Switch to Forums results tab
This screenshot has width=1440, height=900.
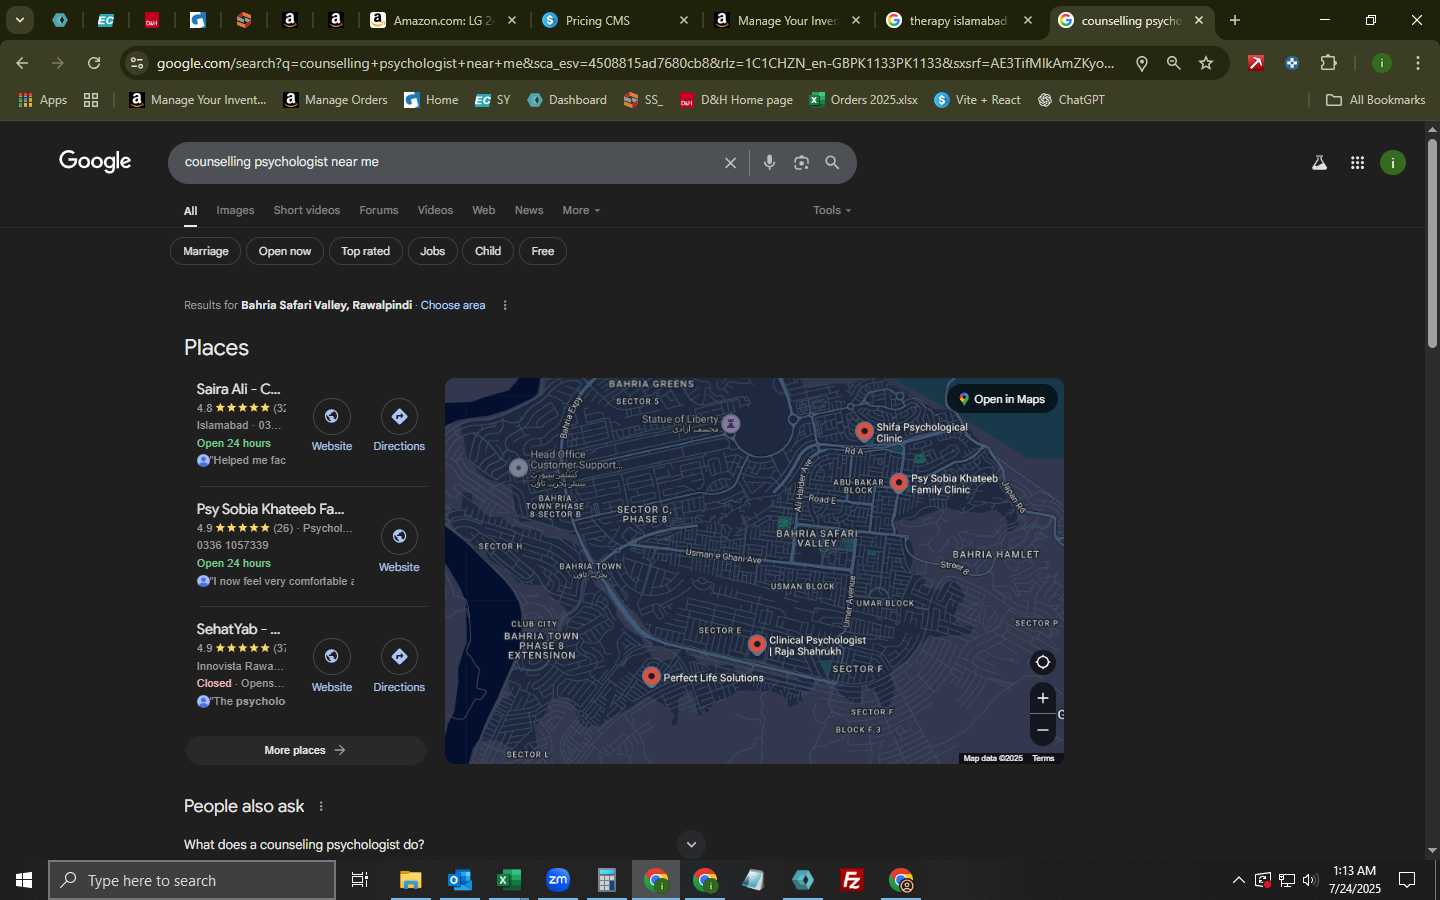point(378,210)
